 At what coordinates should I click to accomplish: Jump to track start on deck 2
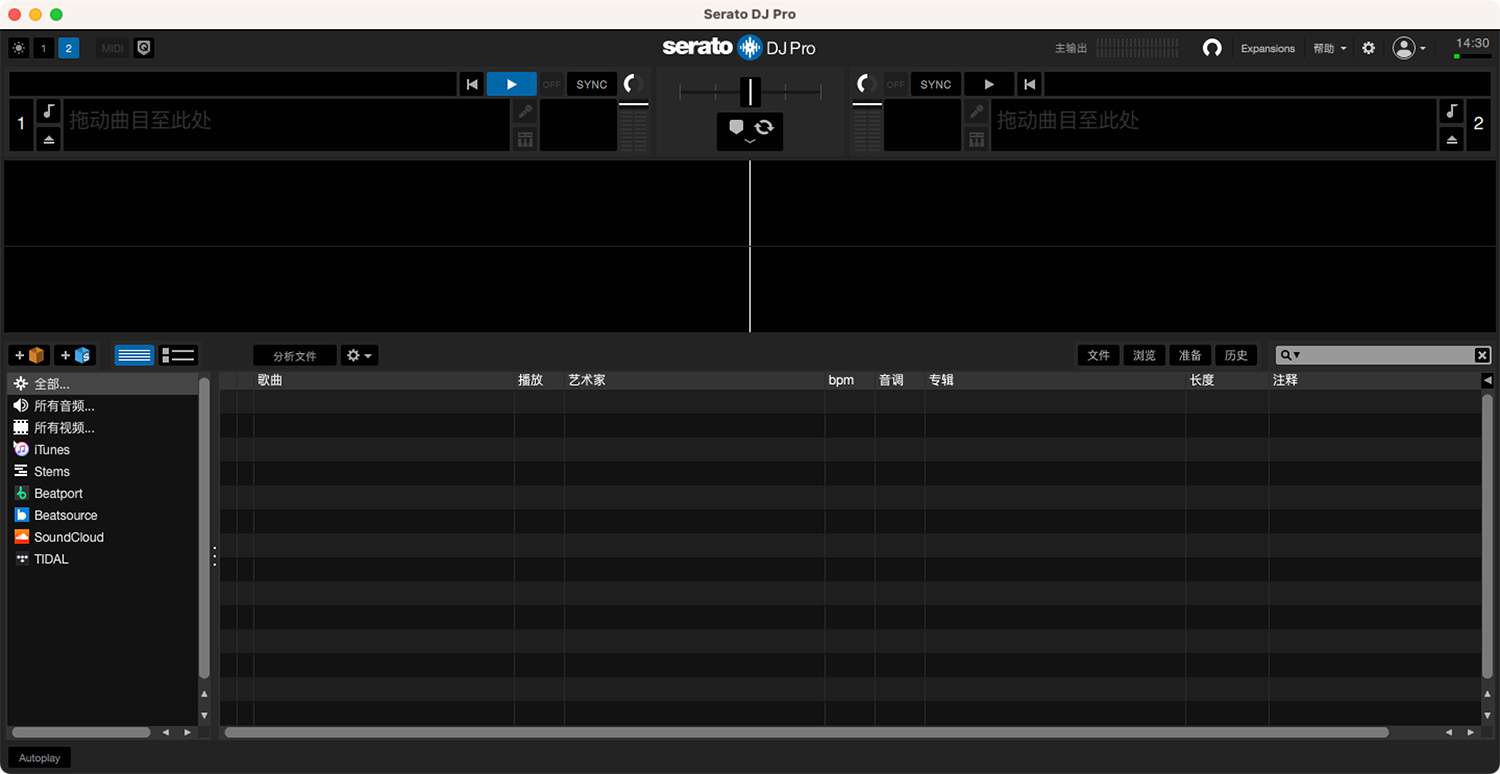coord(1029,84)
